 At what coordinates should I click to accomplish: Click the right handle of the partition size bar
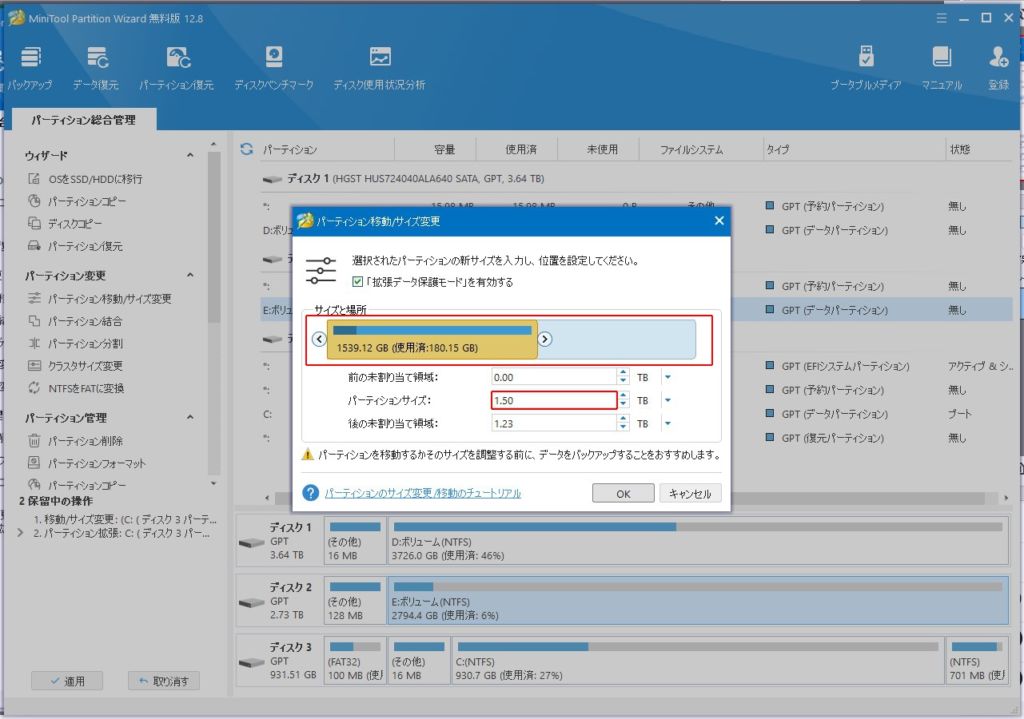[545, 339]
